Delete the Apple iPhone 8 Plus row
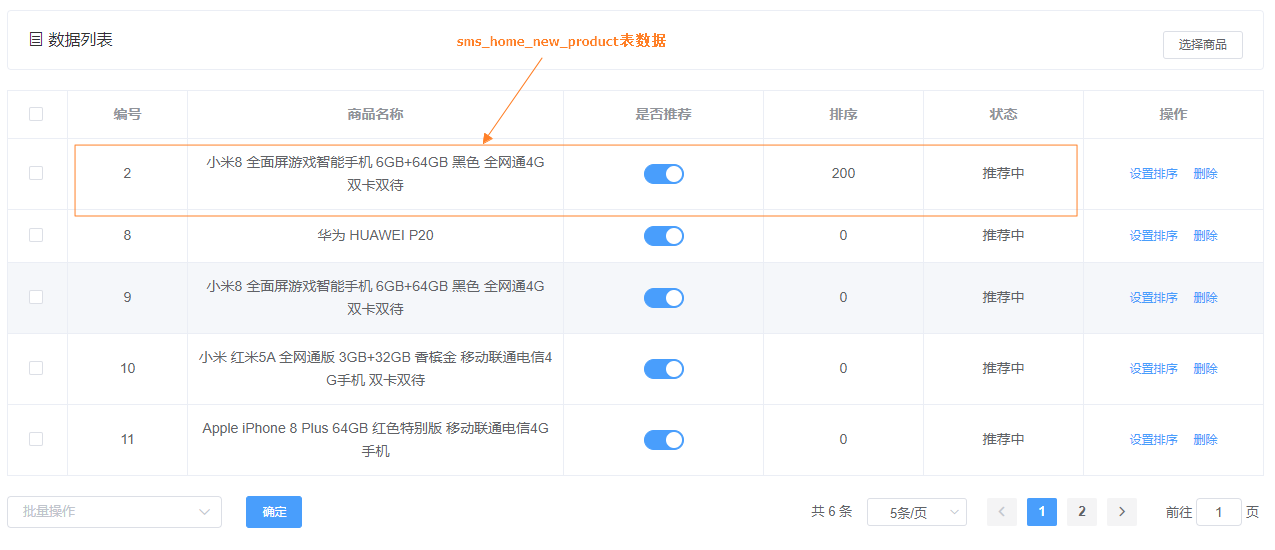The height and width of the screenshot is (550, 1275). pos(1205,440)
